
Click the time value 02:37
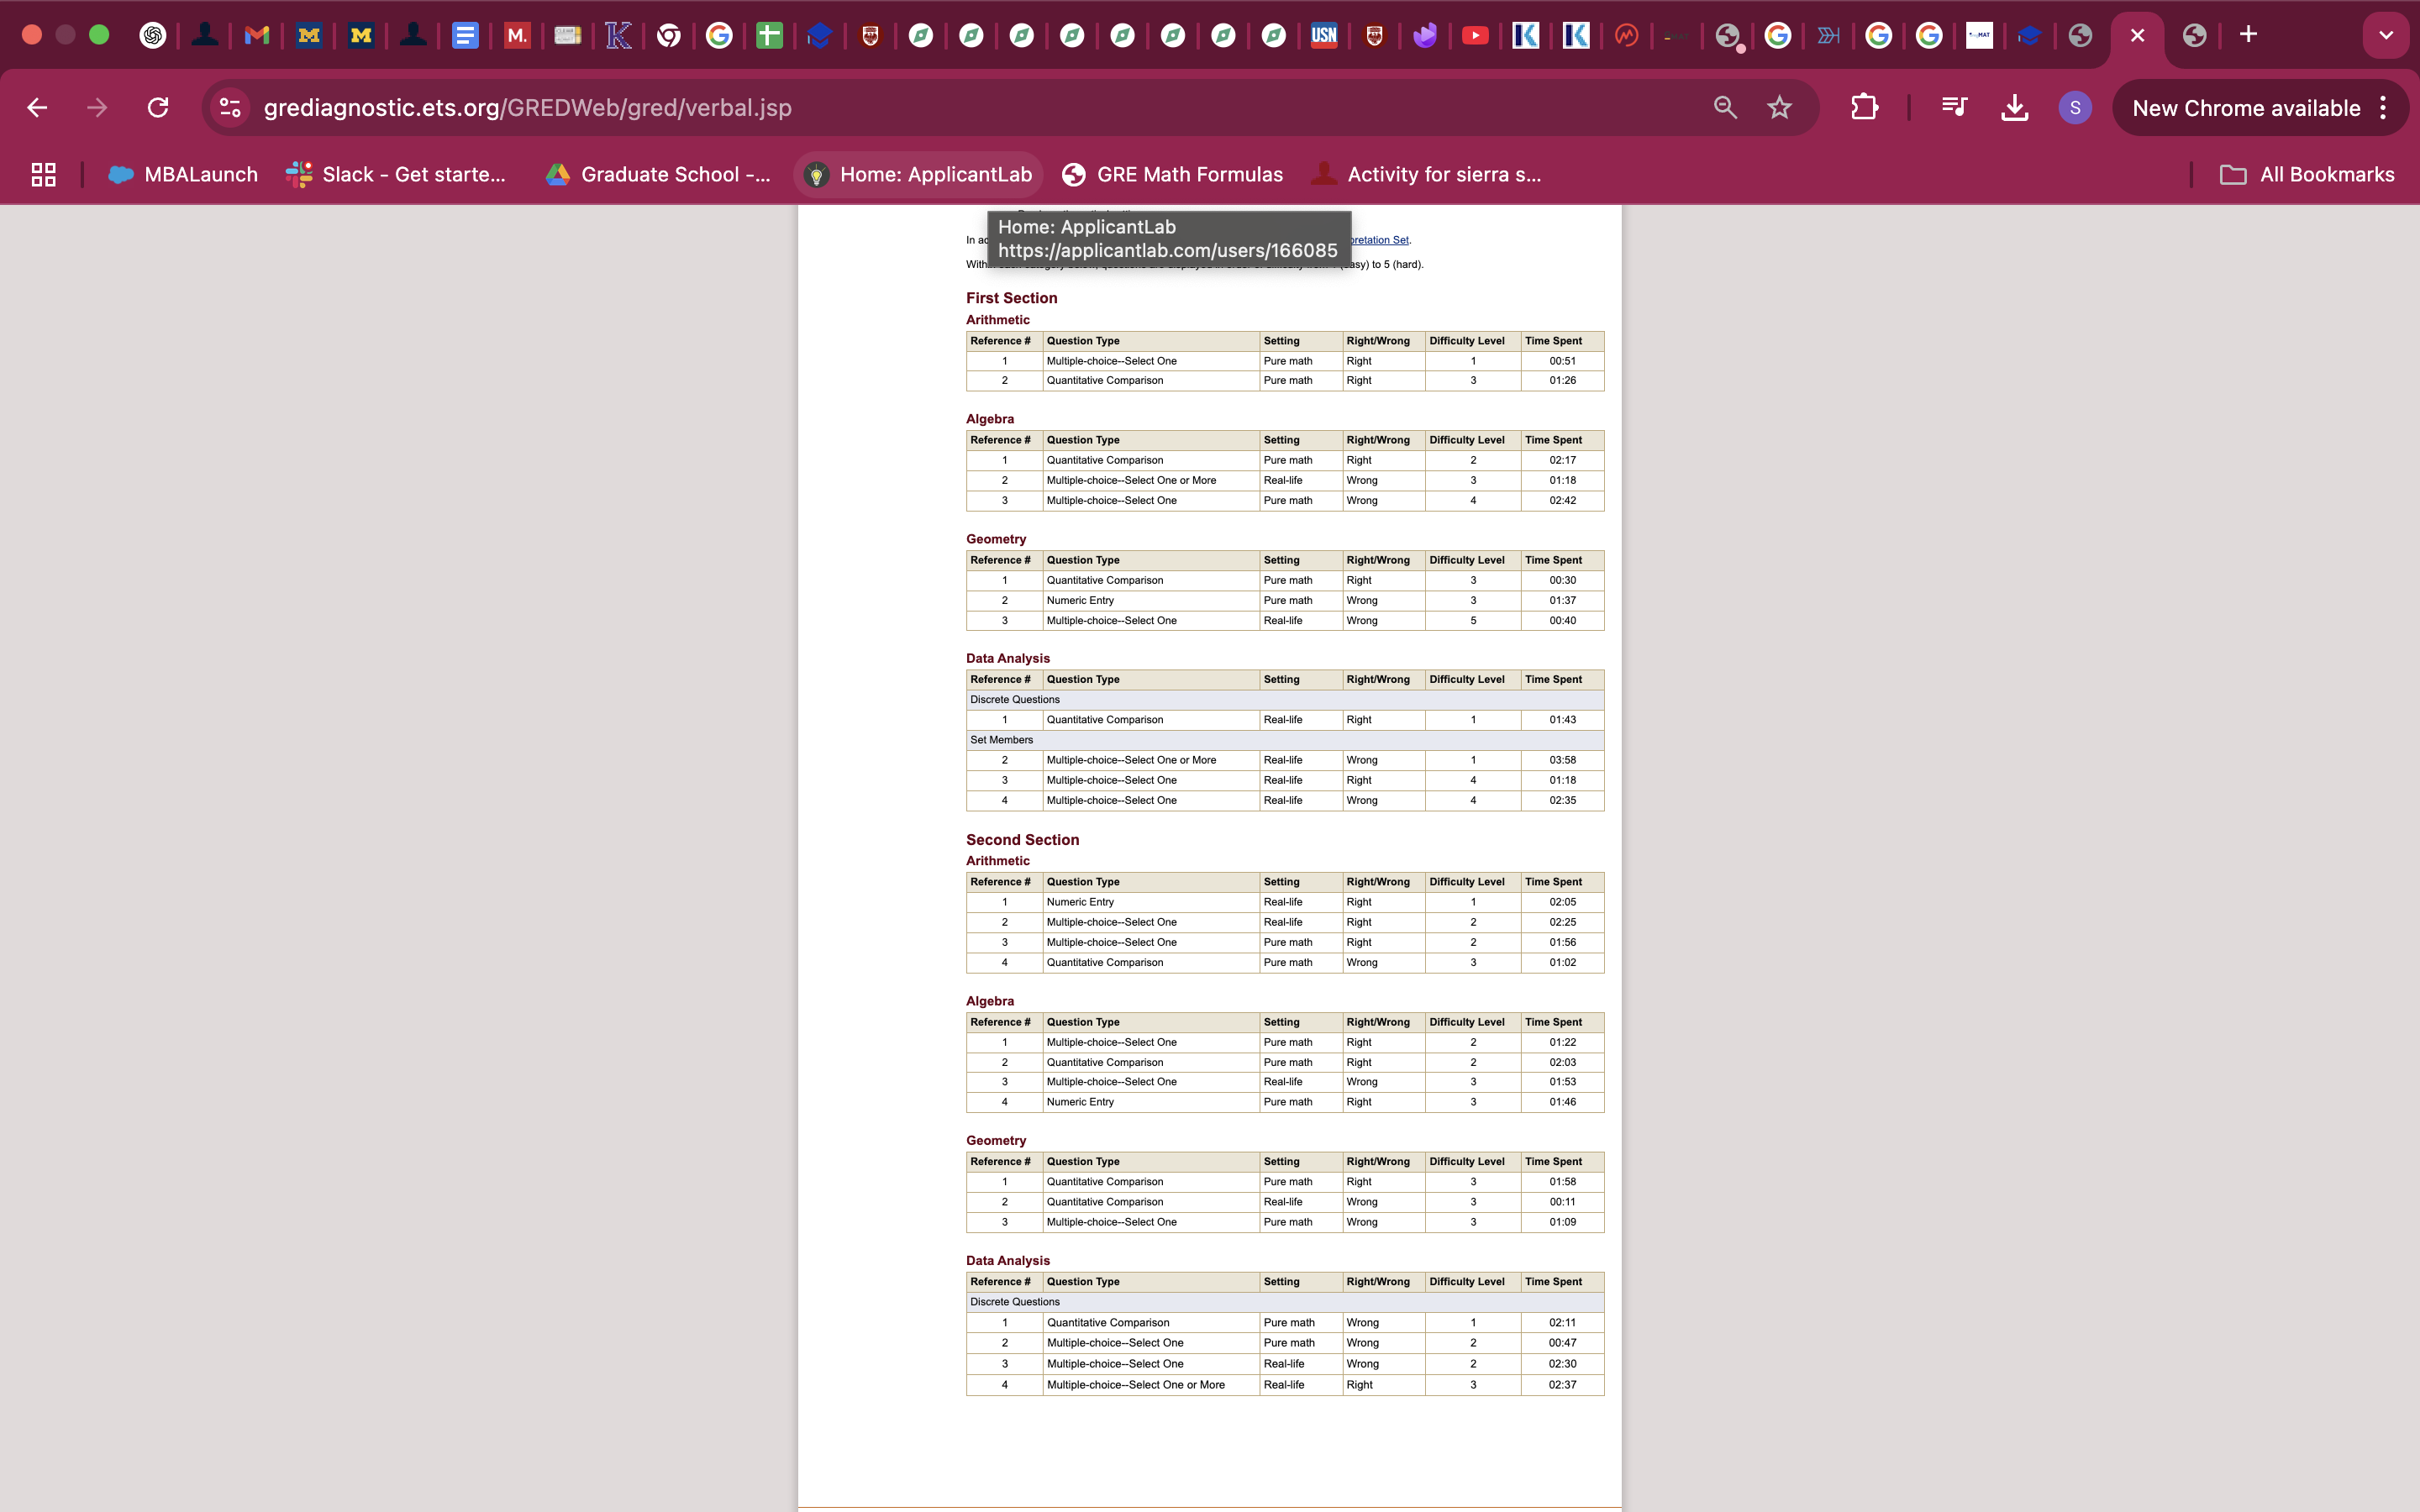coord(1562,1385)
